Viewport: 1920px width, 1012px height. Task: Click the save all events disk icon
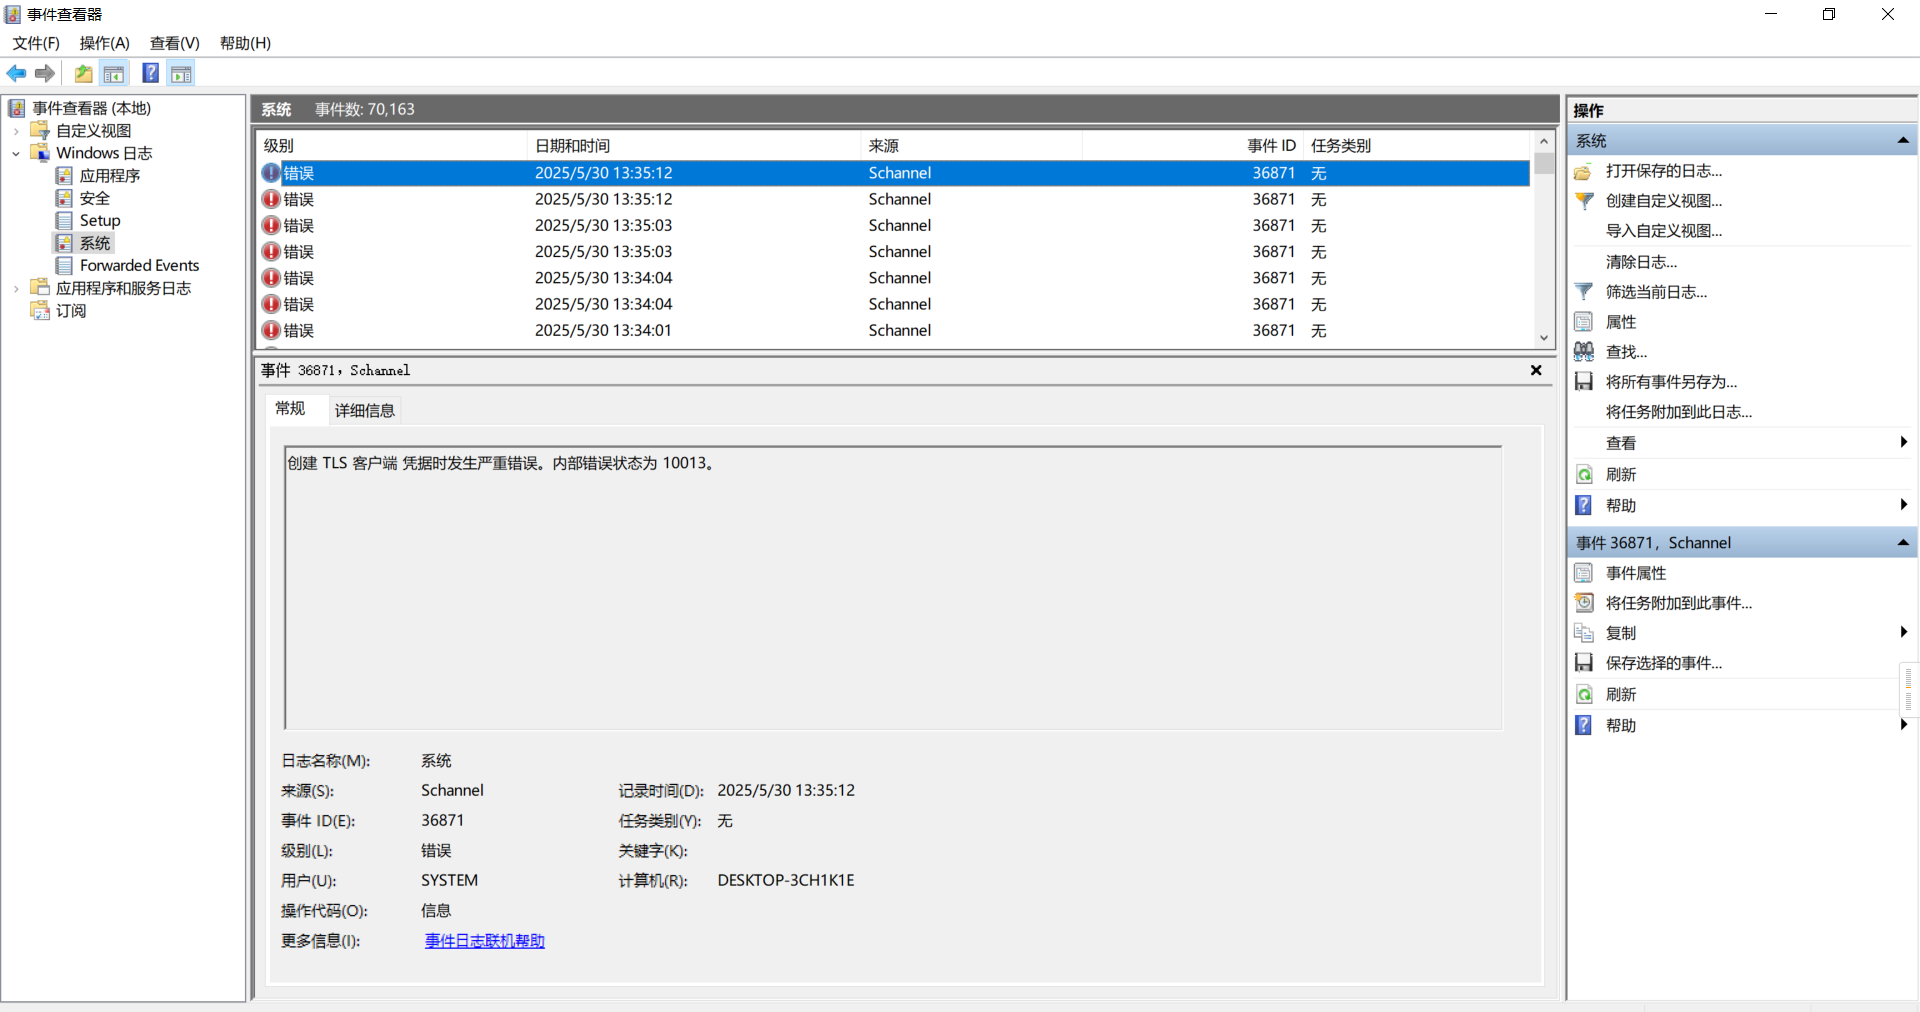click(1584, 382)
